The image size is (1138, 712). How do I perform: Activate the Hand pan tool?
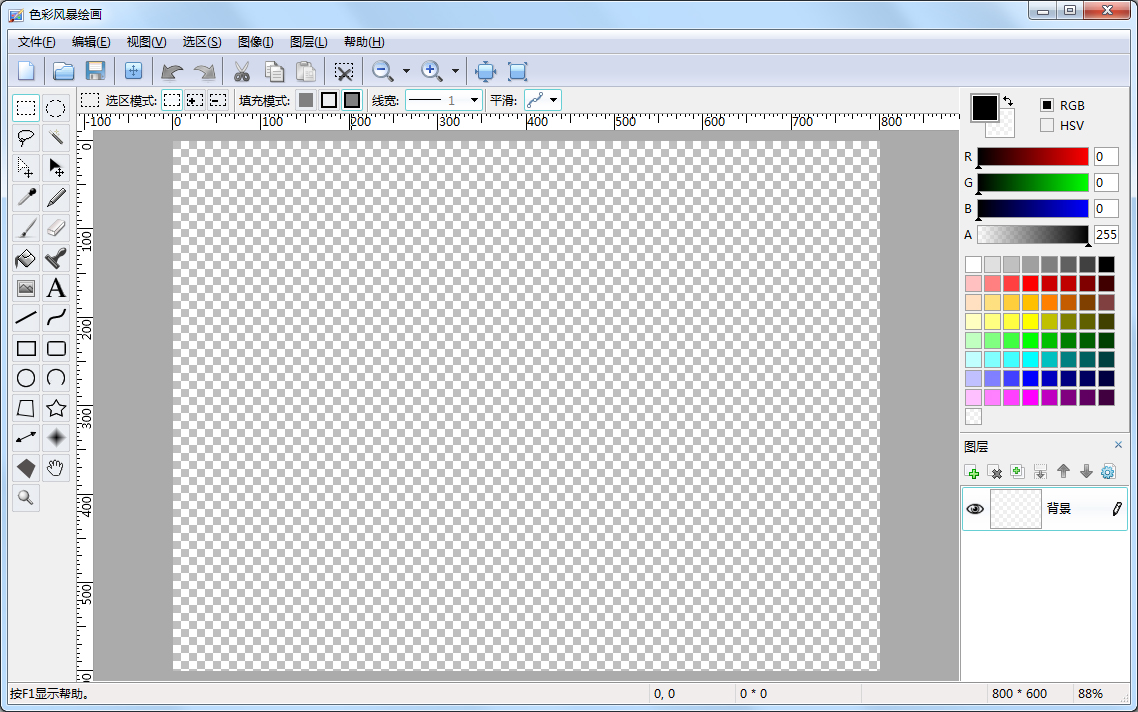(x=56, y=468)
